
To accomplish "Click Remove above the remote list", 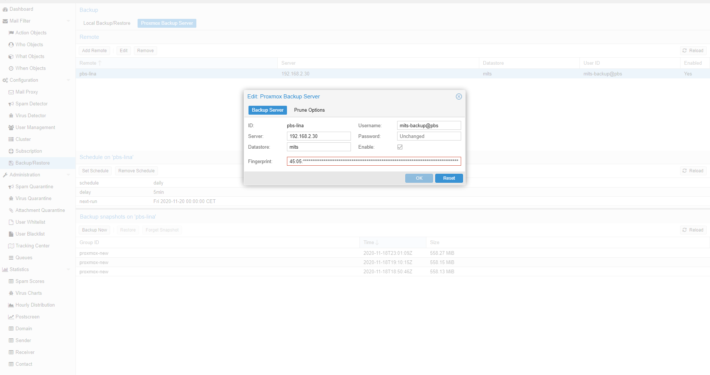I will click(145, 50).
